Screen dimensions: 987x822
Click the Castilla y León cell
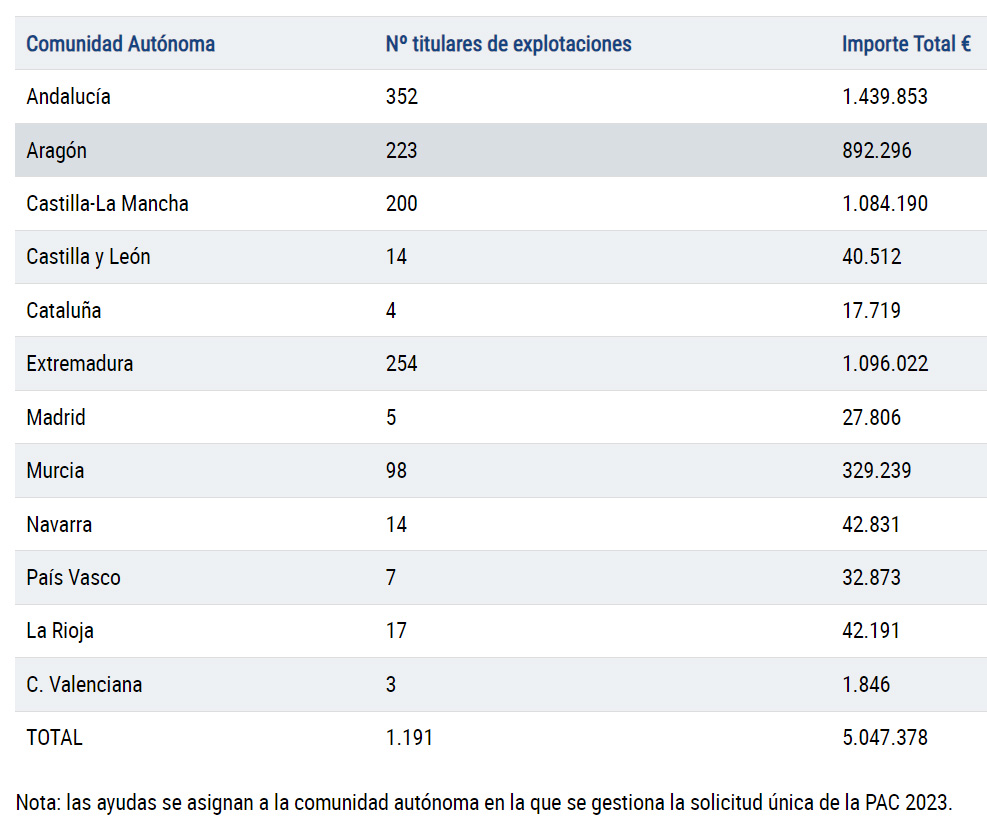pos(88,257)
